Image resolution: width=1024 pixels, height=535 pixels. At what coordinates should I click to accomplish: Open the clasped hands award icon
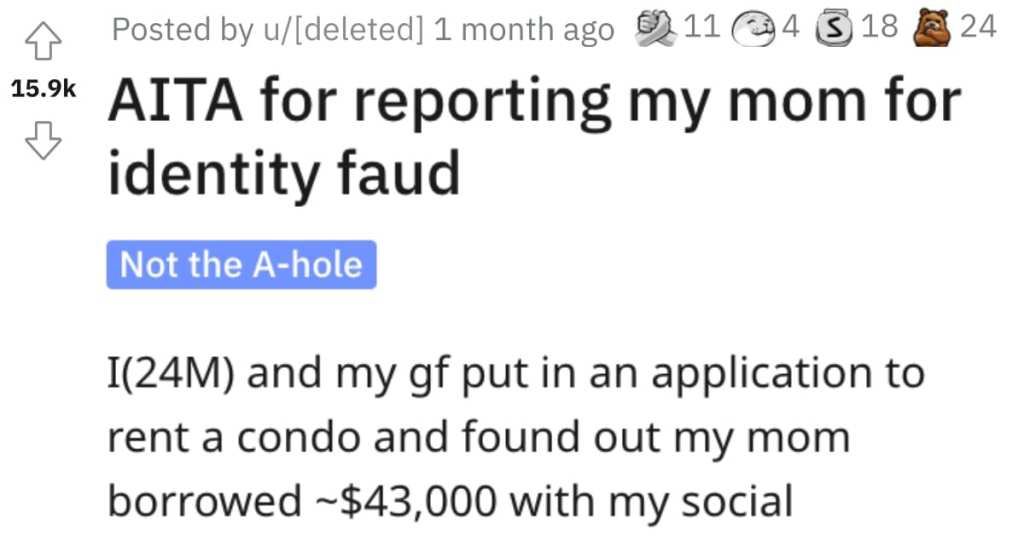[x=656, y=29]
